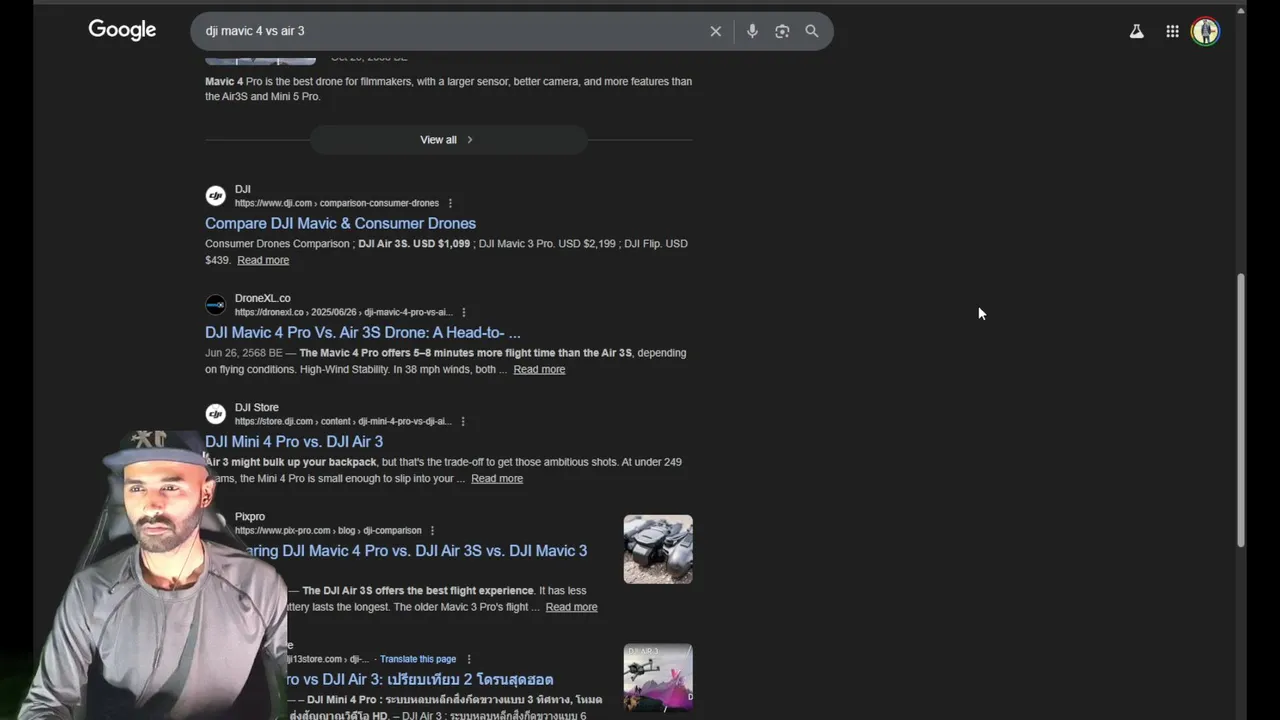This screenshot has width=1280, height=720.
Task: Click the DJI Store site name
Action: click(x=256, y=407)
